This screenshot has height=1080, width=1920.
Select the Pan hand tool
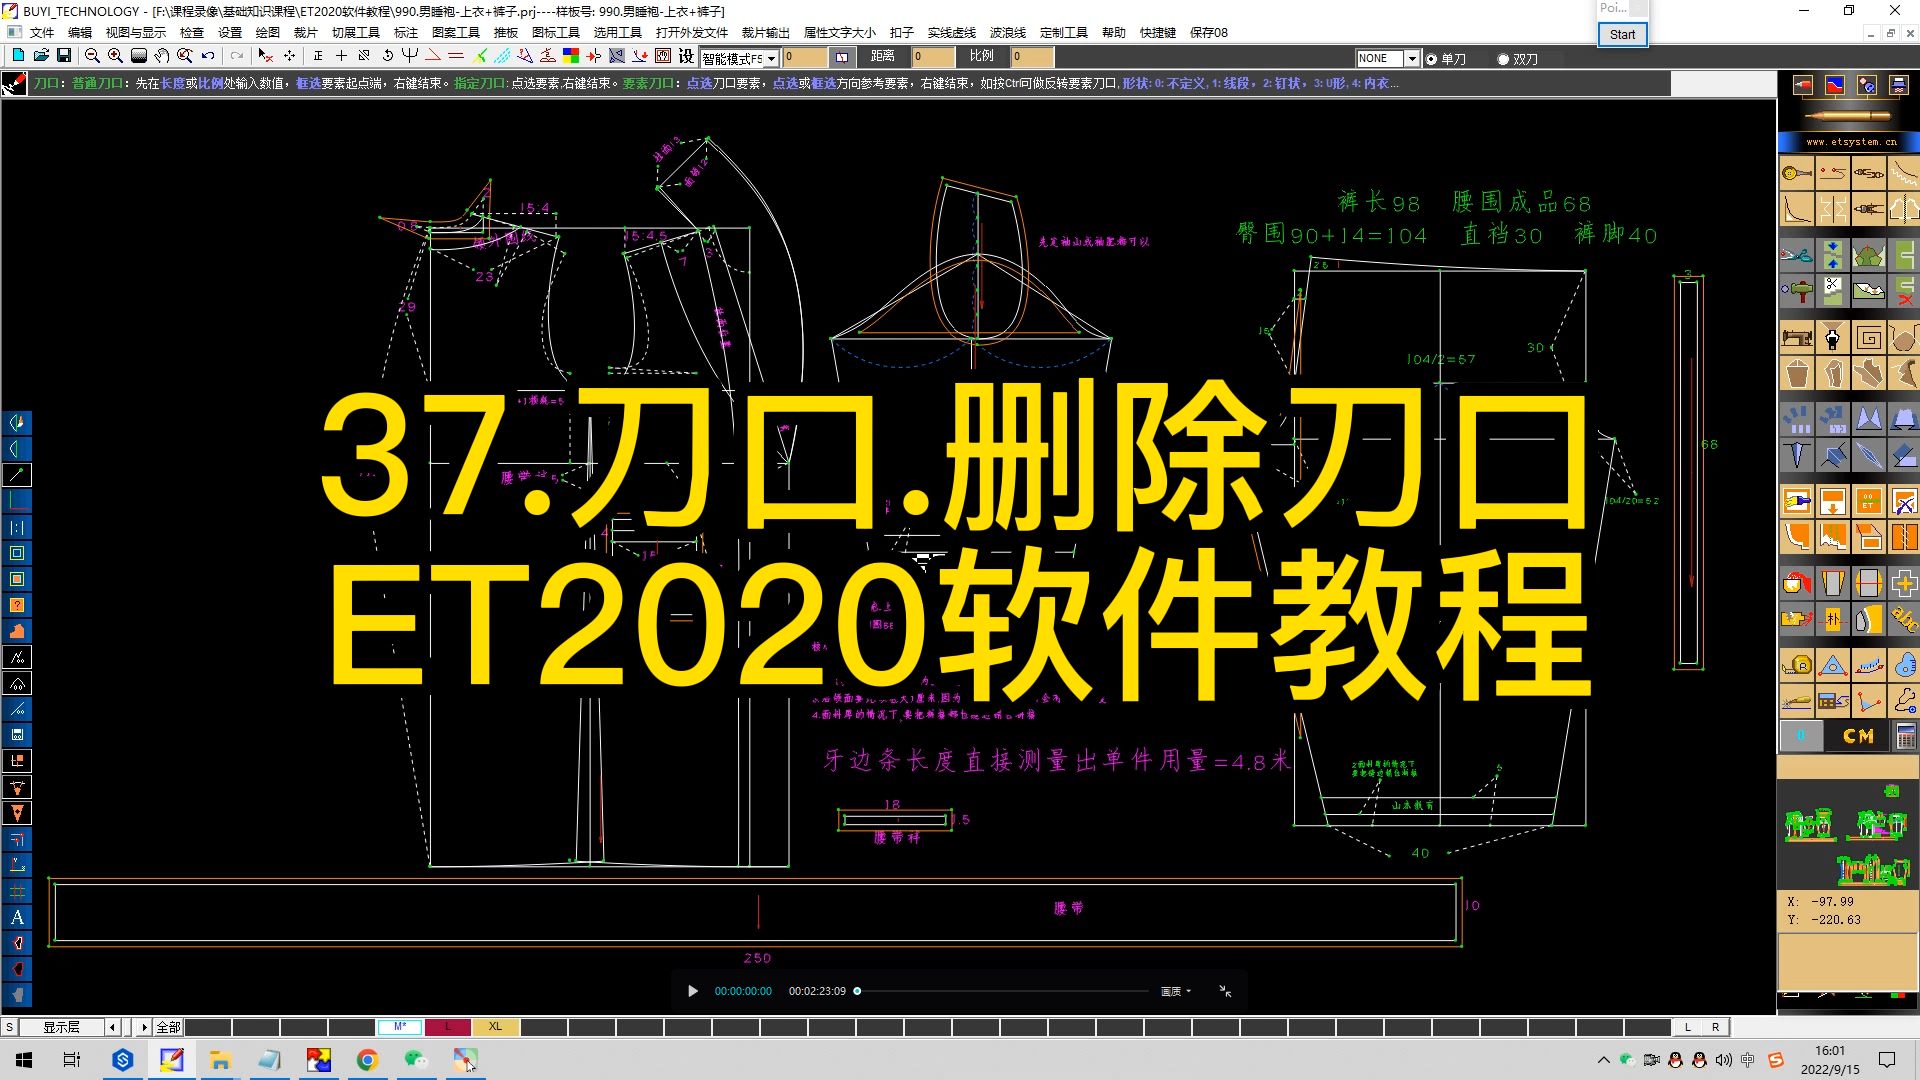[x=161, y=56]
